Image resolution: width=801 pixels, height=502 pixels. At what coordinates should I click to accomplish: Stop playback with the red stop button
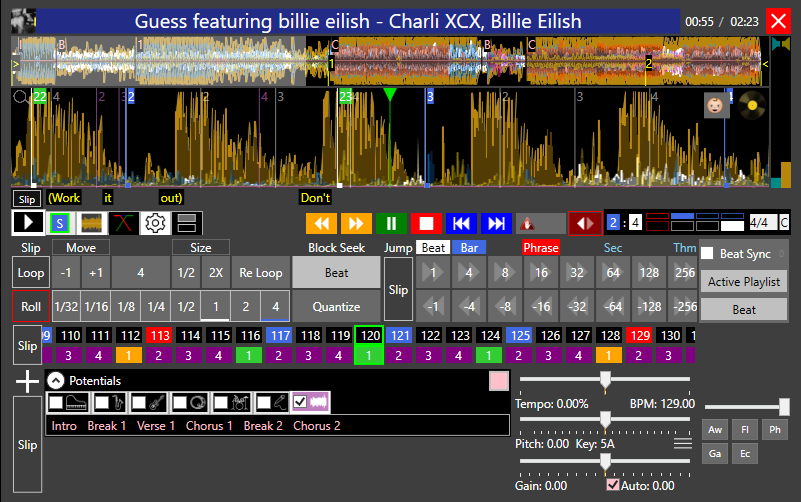coord(426,223)
